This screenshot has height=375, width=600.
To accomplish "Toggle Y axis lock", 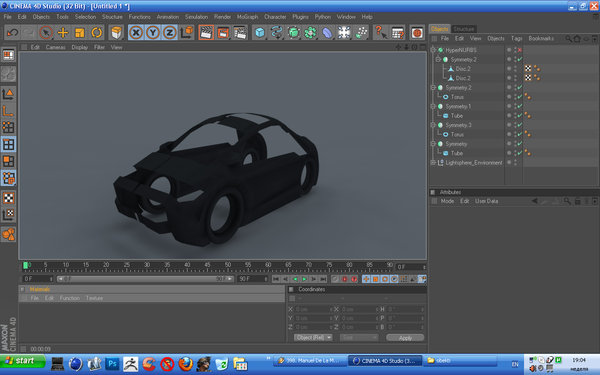I will (x=153, y=33).
